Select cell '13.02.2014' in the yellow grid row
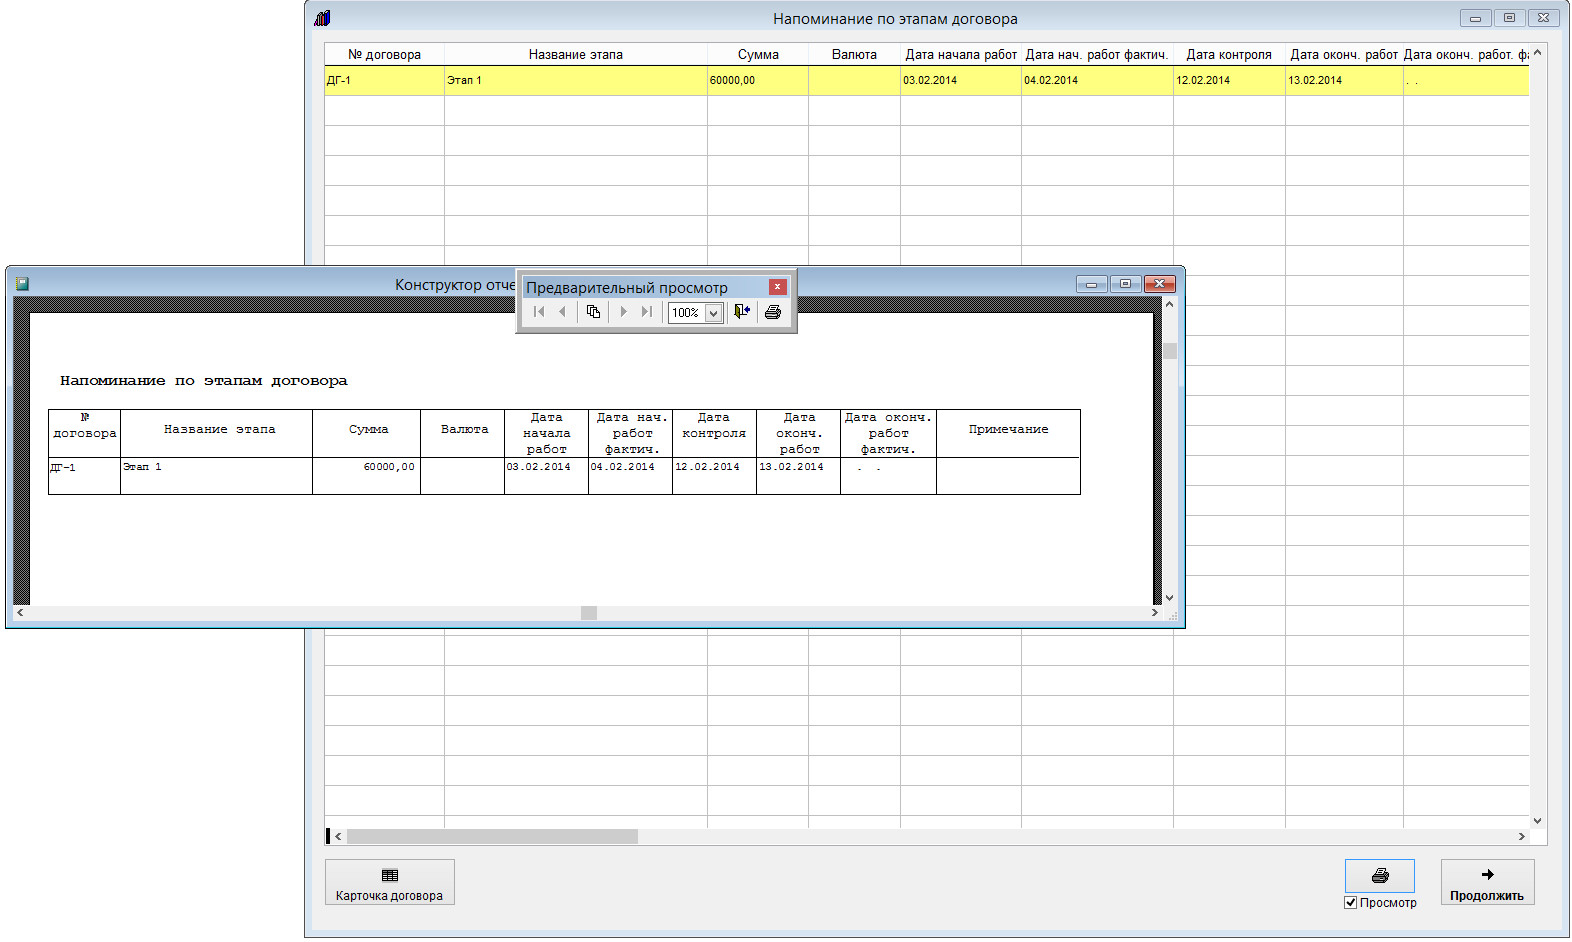 tap(1344, 81)
